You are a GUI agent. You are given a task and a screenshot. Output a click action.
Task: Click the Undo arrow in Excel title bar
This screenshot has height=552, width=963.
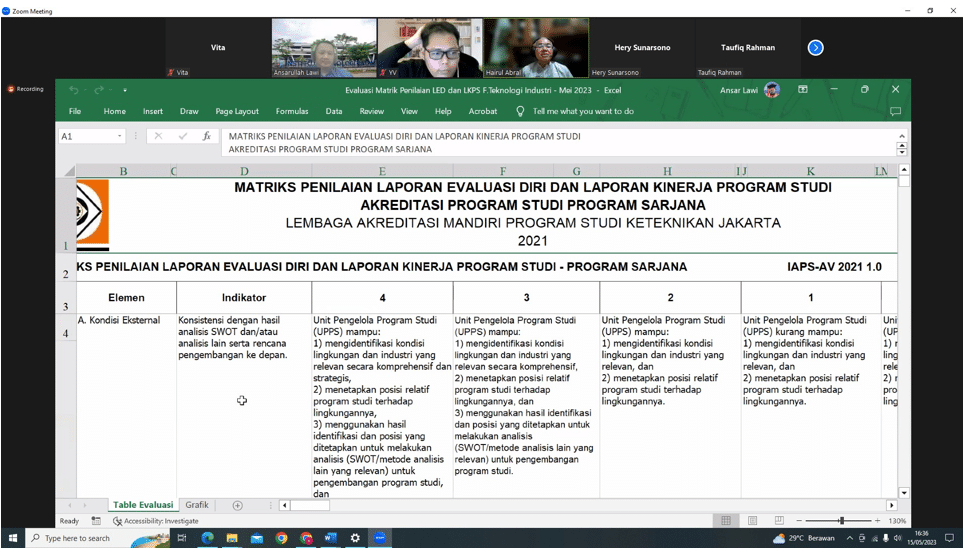tap(74, 90)
